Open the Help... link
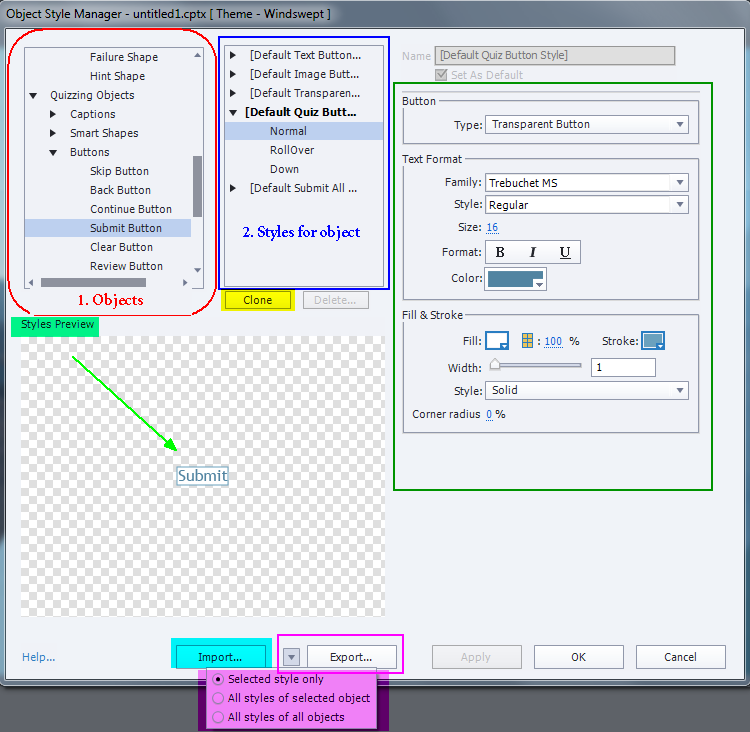 tap(38, 657)
